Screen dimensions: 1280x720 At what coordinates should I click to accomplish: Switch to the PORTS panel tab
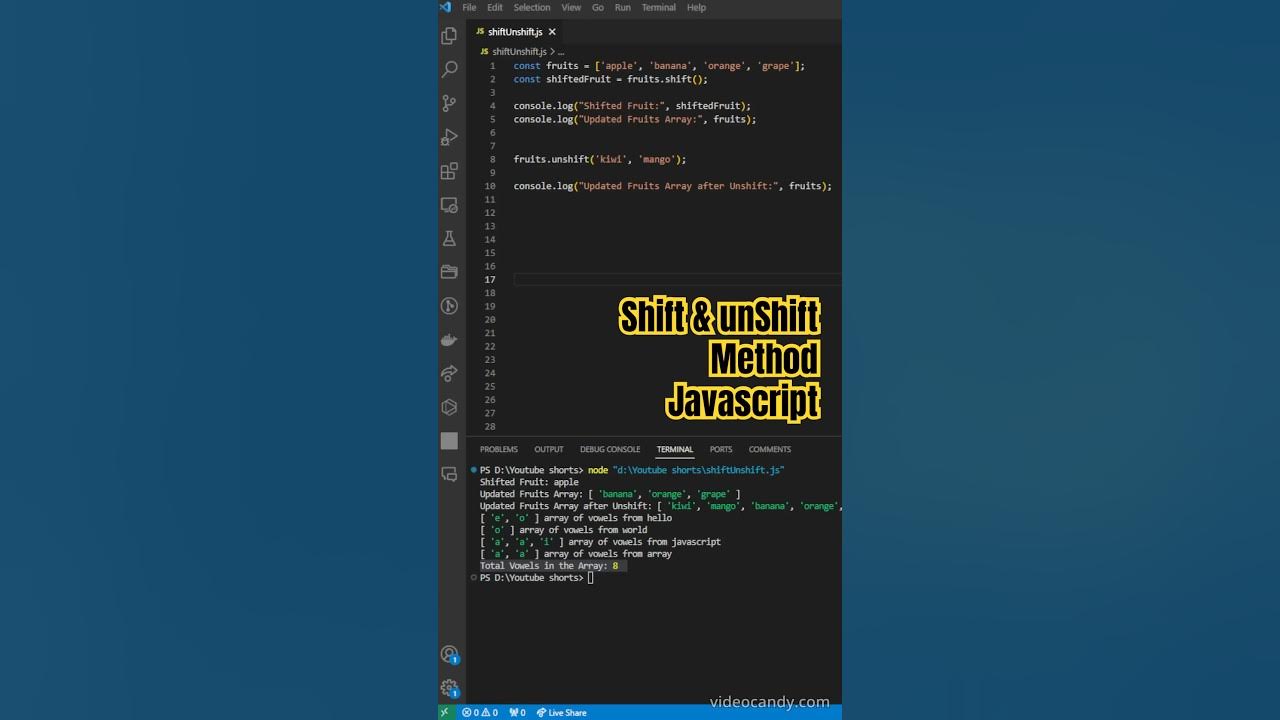[721, 449]
